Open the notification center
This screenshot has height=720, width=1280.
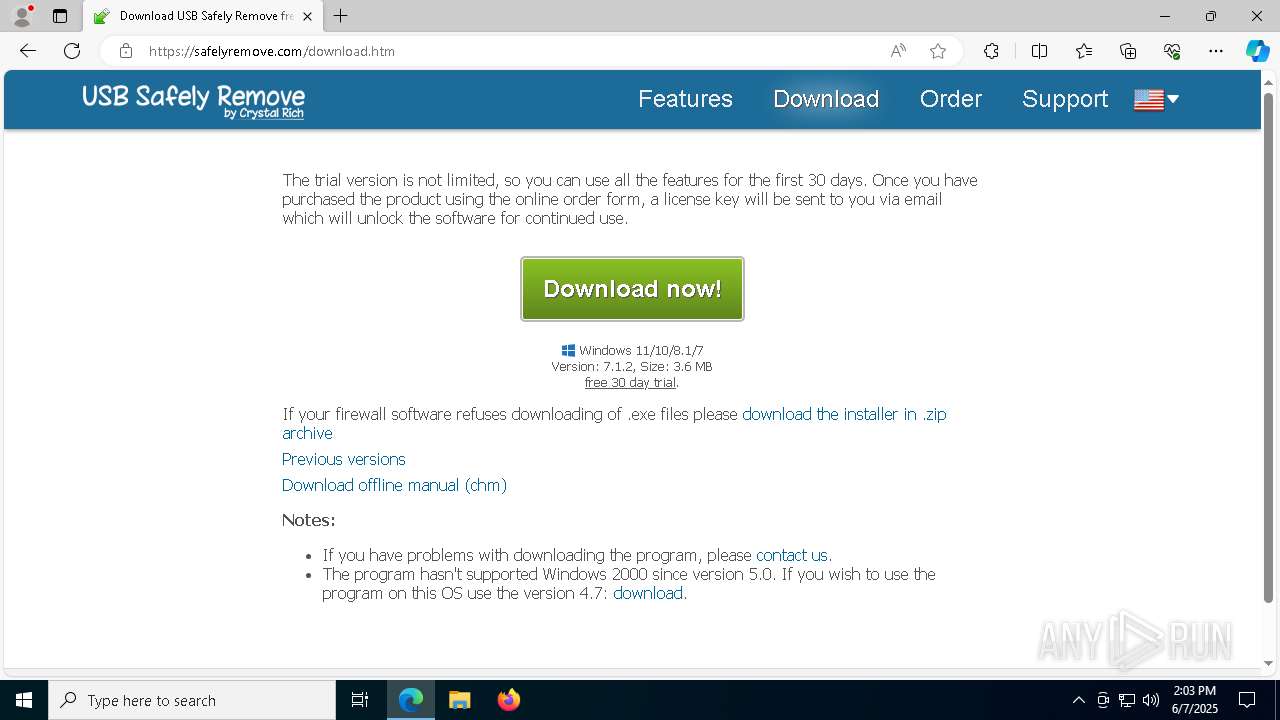coord(1247,700)
